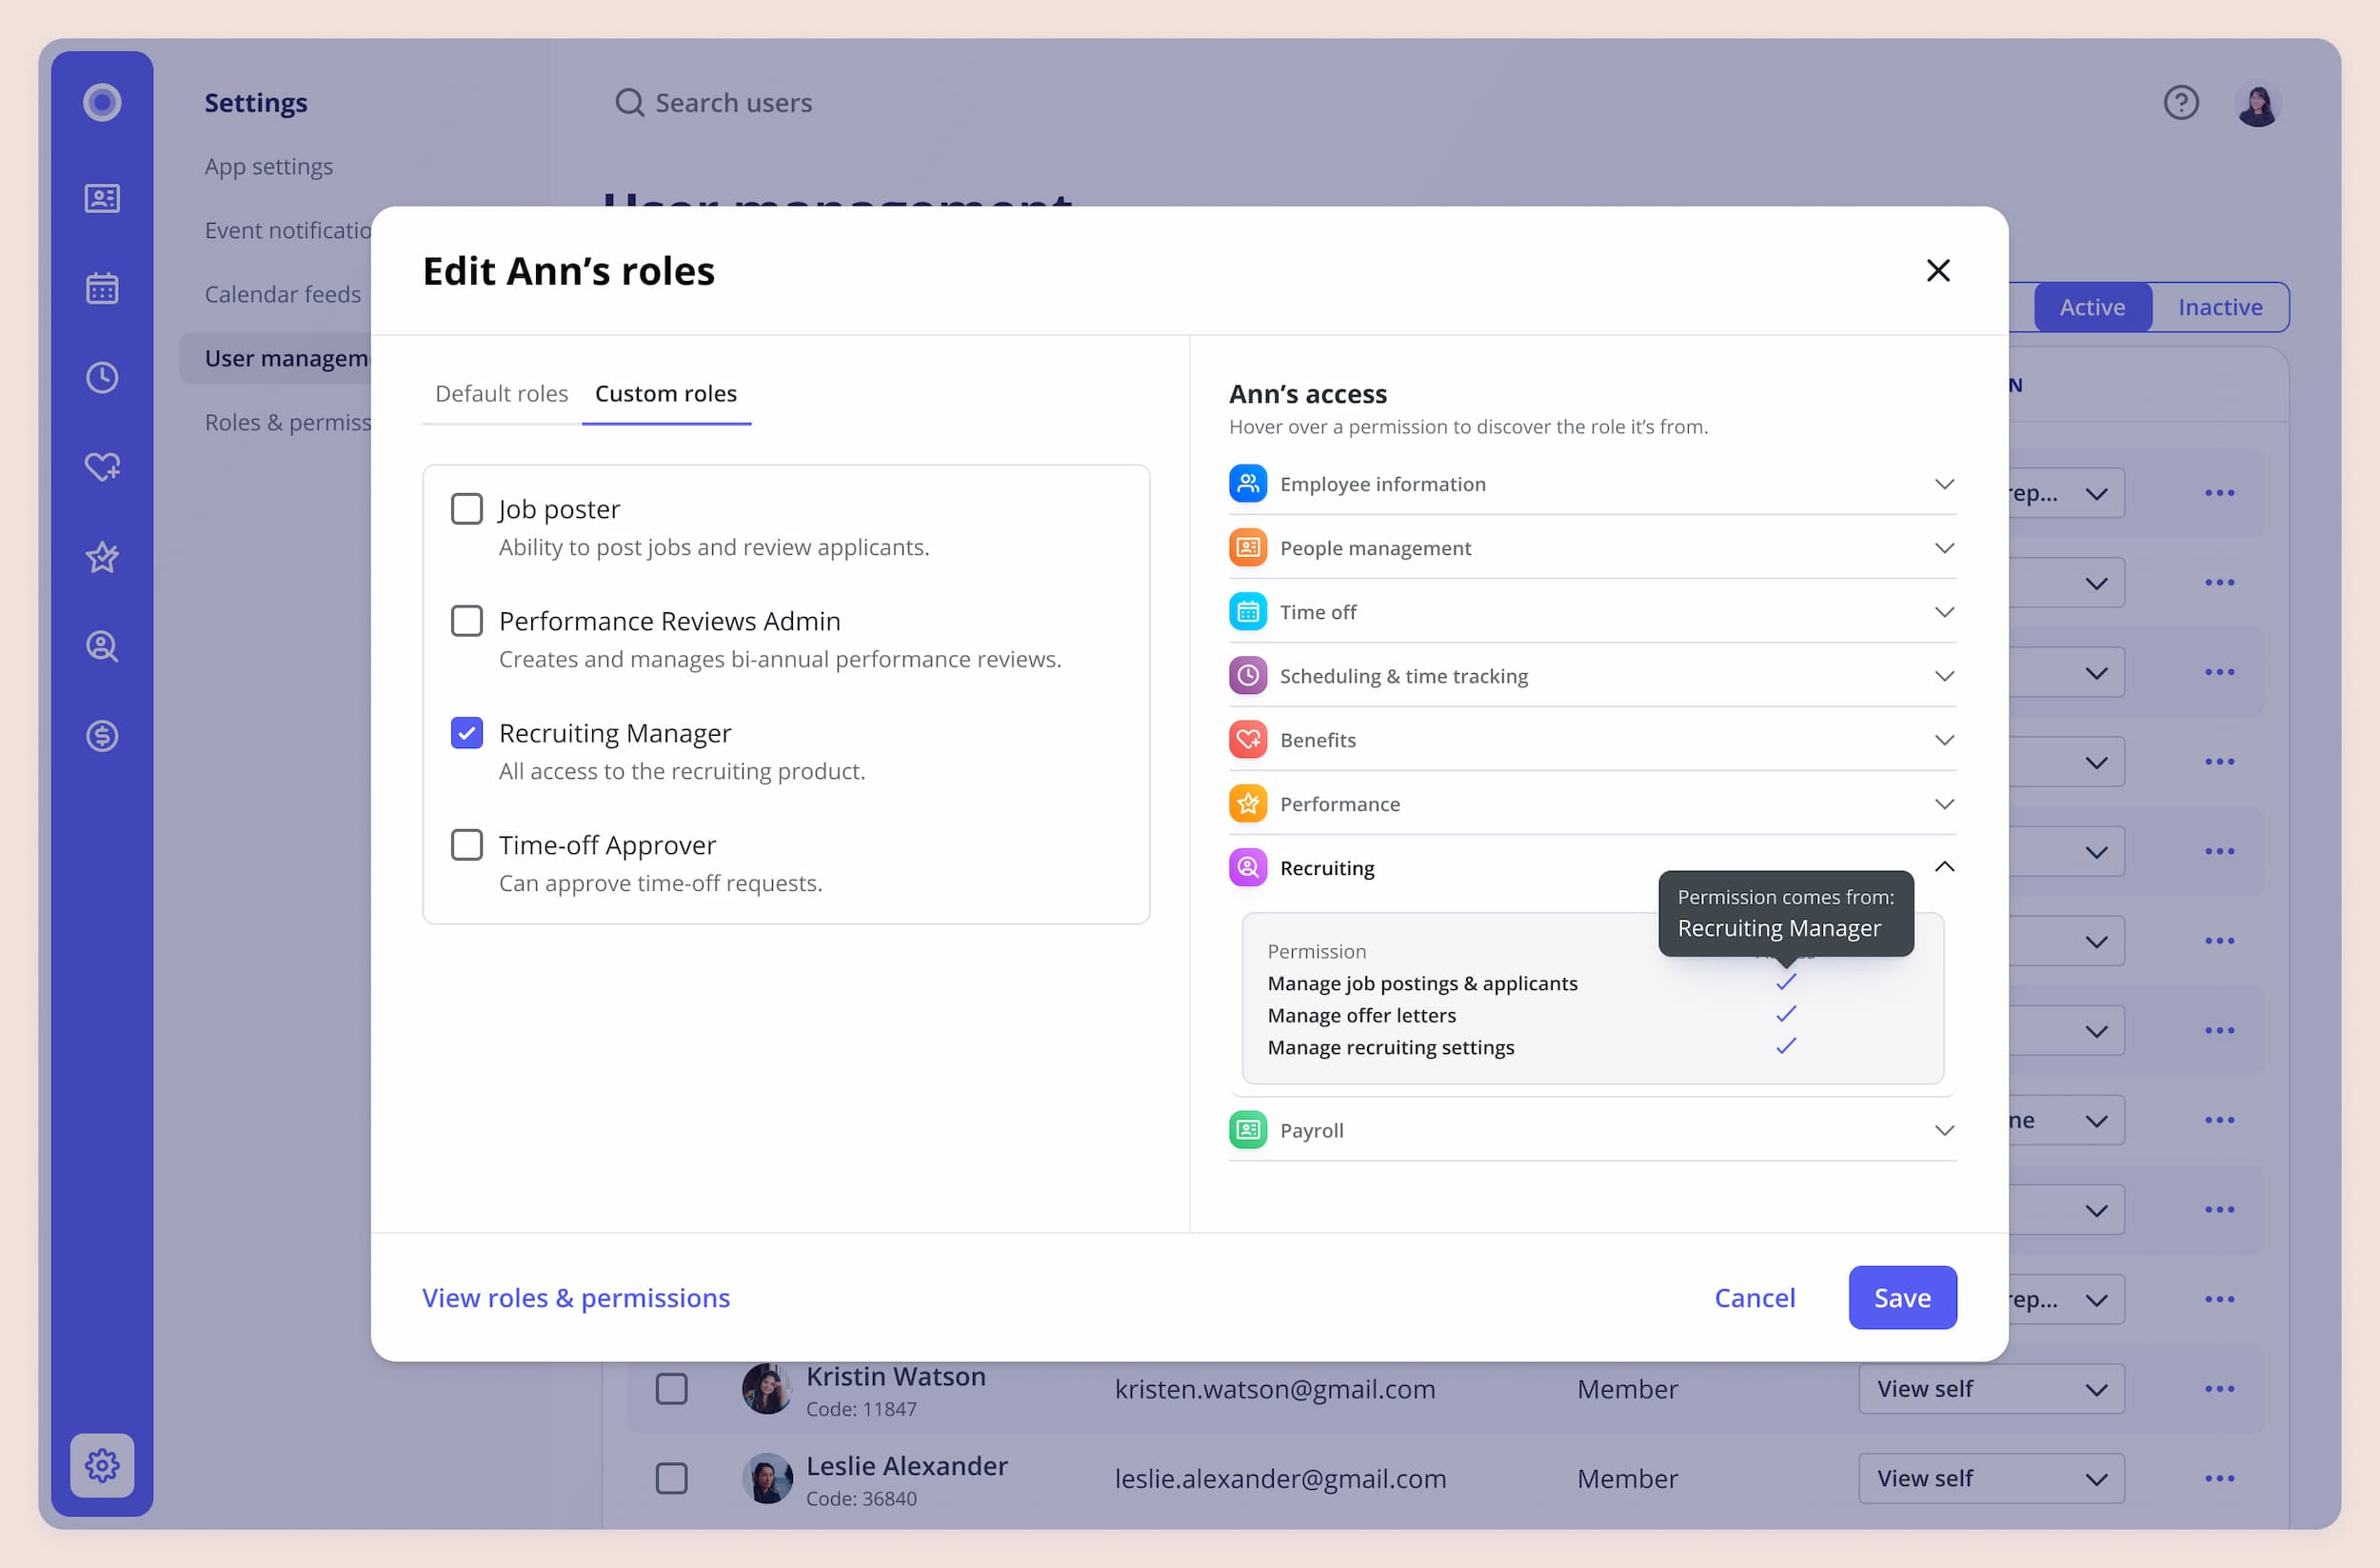Click the settings gear icon in sidebar
2380x1568 pixels.
point(102,1465)
